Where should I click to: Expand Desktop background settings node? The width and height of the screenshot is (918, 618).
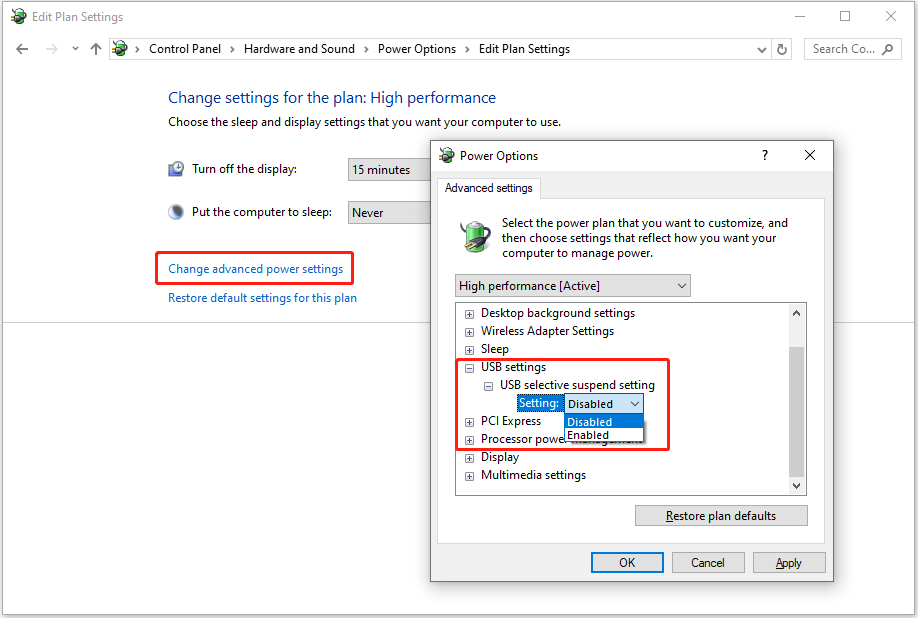(x=469, y=314)
